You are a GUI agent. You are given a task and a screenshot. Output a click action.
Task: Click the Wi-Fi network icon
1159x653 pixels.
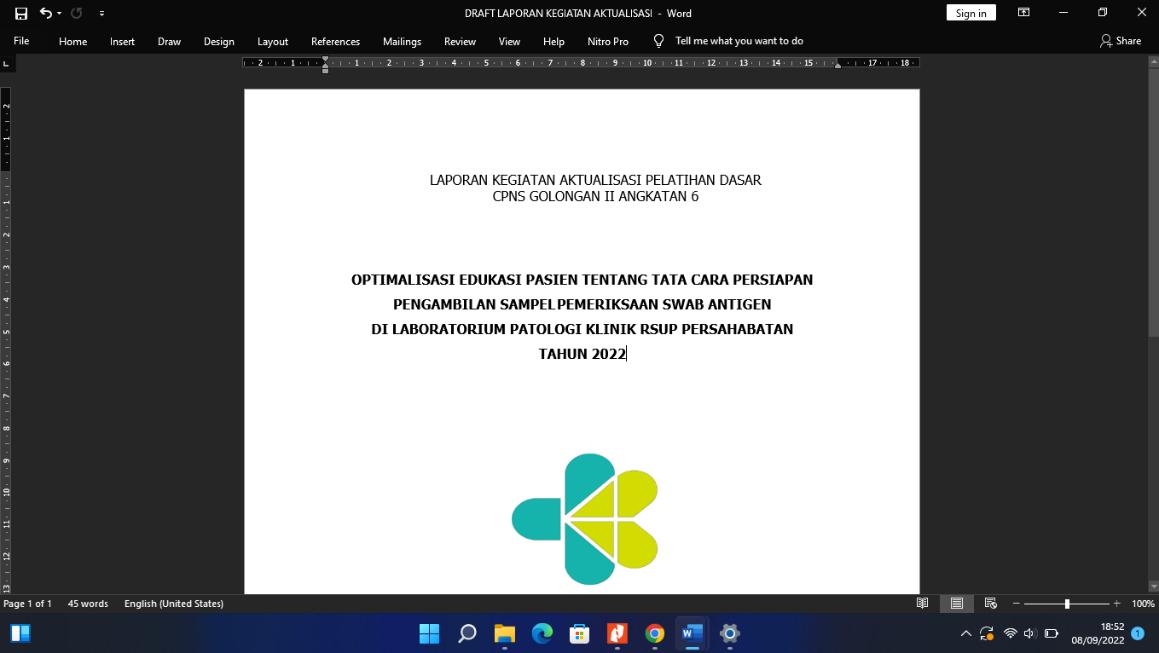pos(1010,634)
